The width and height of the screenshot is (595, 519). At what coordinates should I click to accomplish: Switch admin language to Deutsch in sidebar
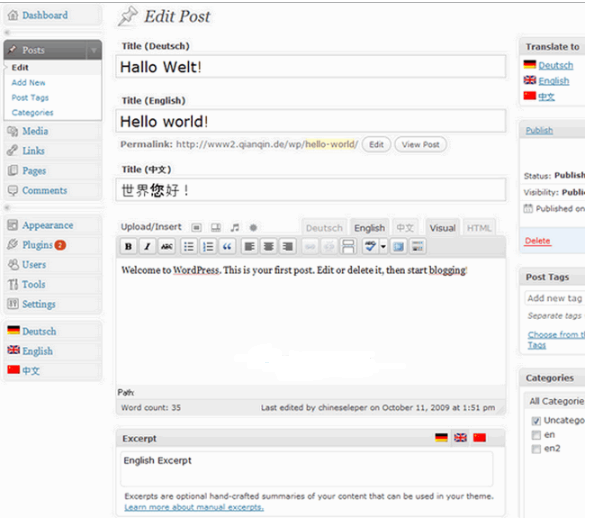click(x=39, y=332)
